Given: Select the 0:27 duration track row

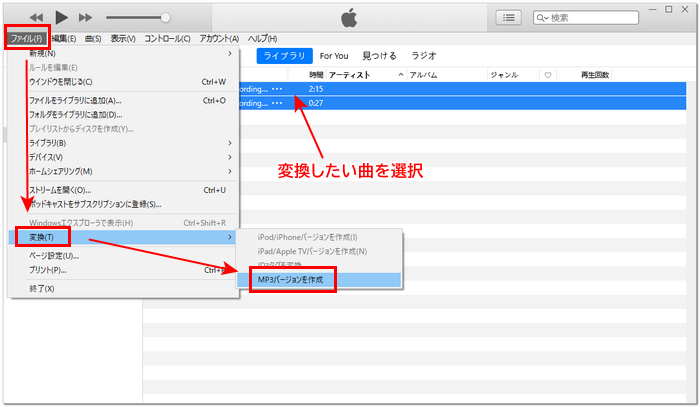Looking at the screenshot, I should (462, 103).
